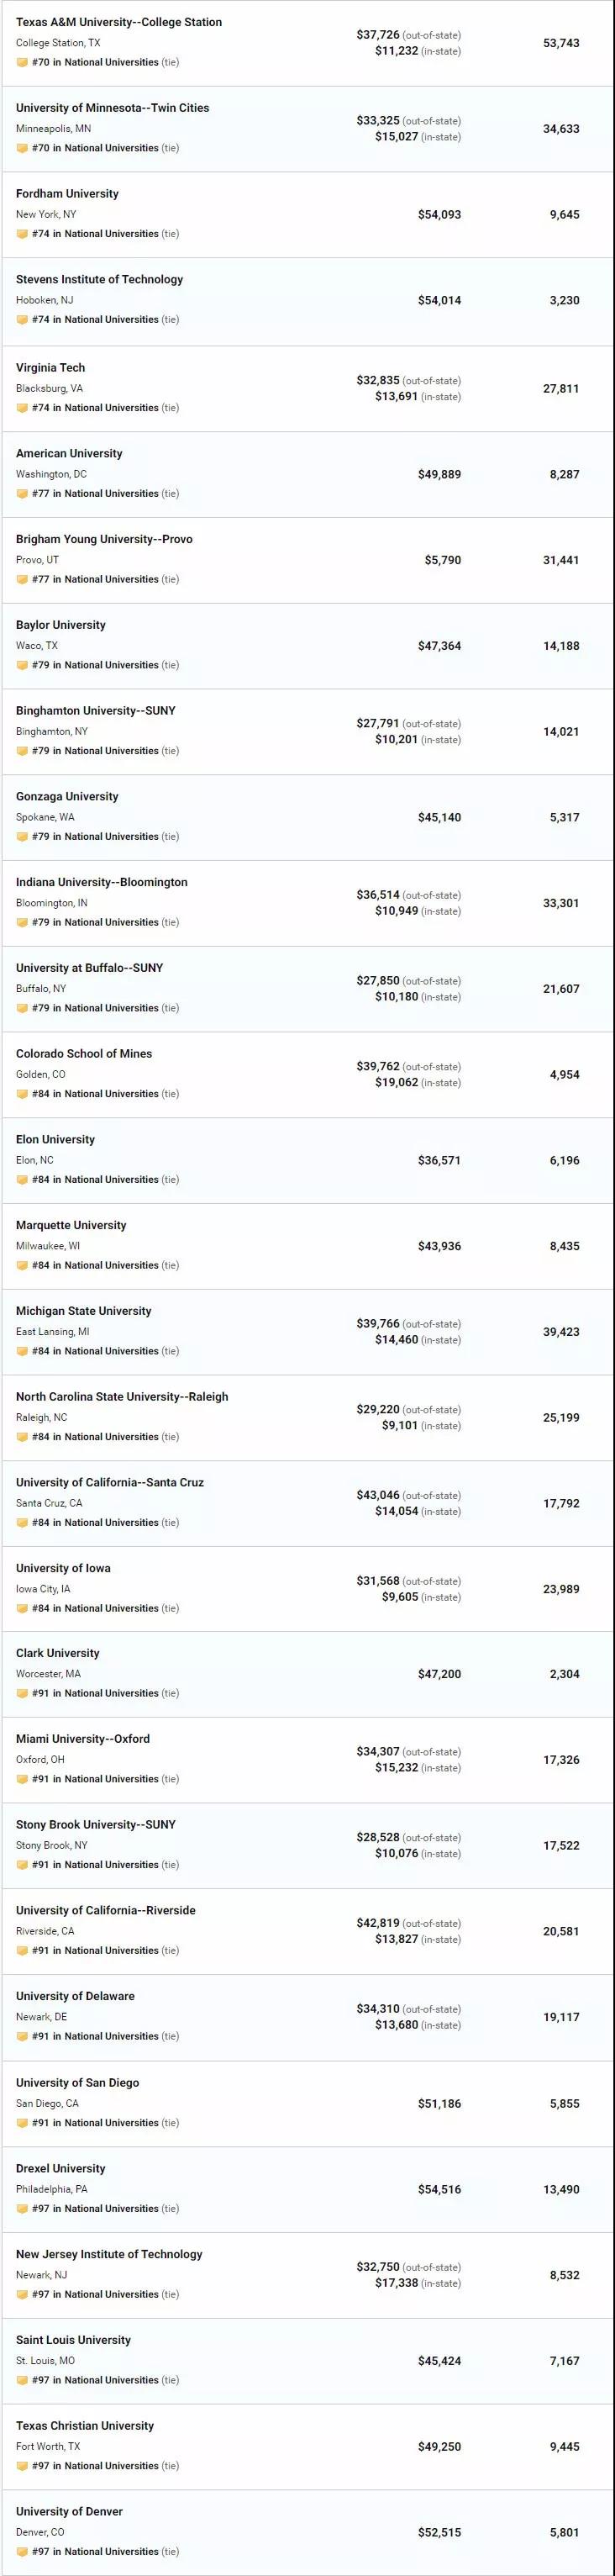Click the badge icon beside Texas A&M ranking
Viewport: 615px width, 2576px height.
[x=22, y=62]
